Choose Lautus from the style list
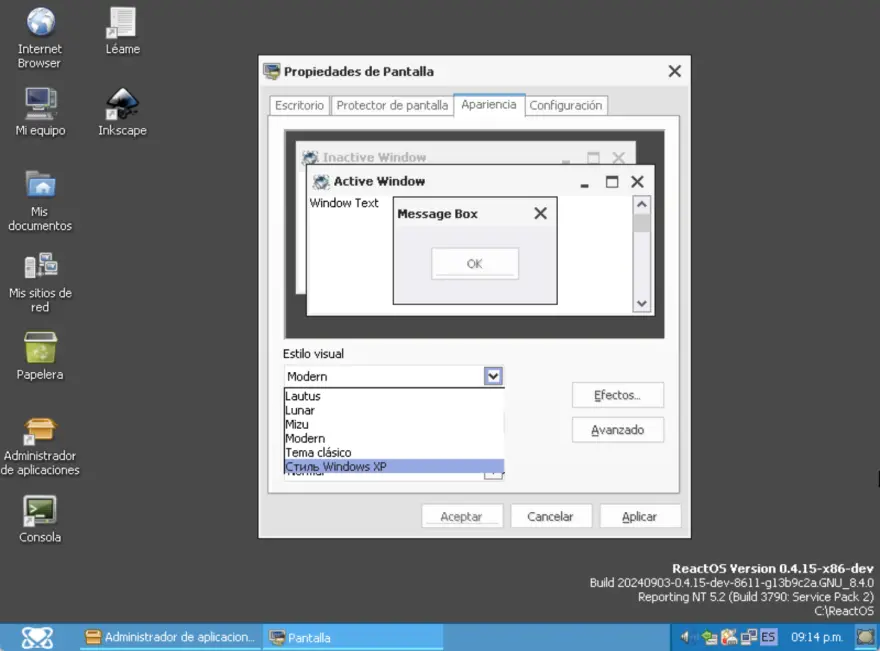This screenshot has height=651, width=880. [x=394, y=396]
